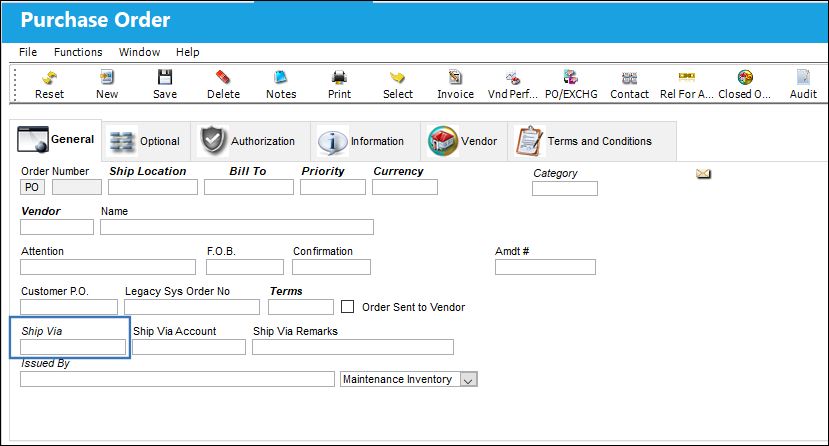This screenshot has height=446, width=829.
Task: Click the Bill To field
Action: pyautogui.click(x=249, y=187)
